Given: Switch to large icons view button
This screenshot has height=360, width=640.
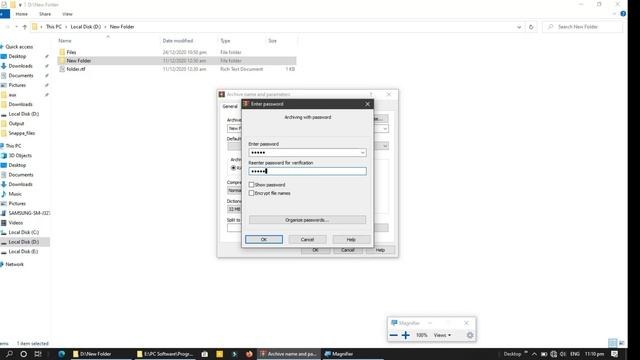Looking at the screenshot, I should tap(621, 343).
